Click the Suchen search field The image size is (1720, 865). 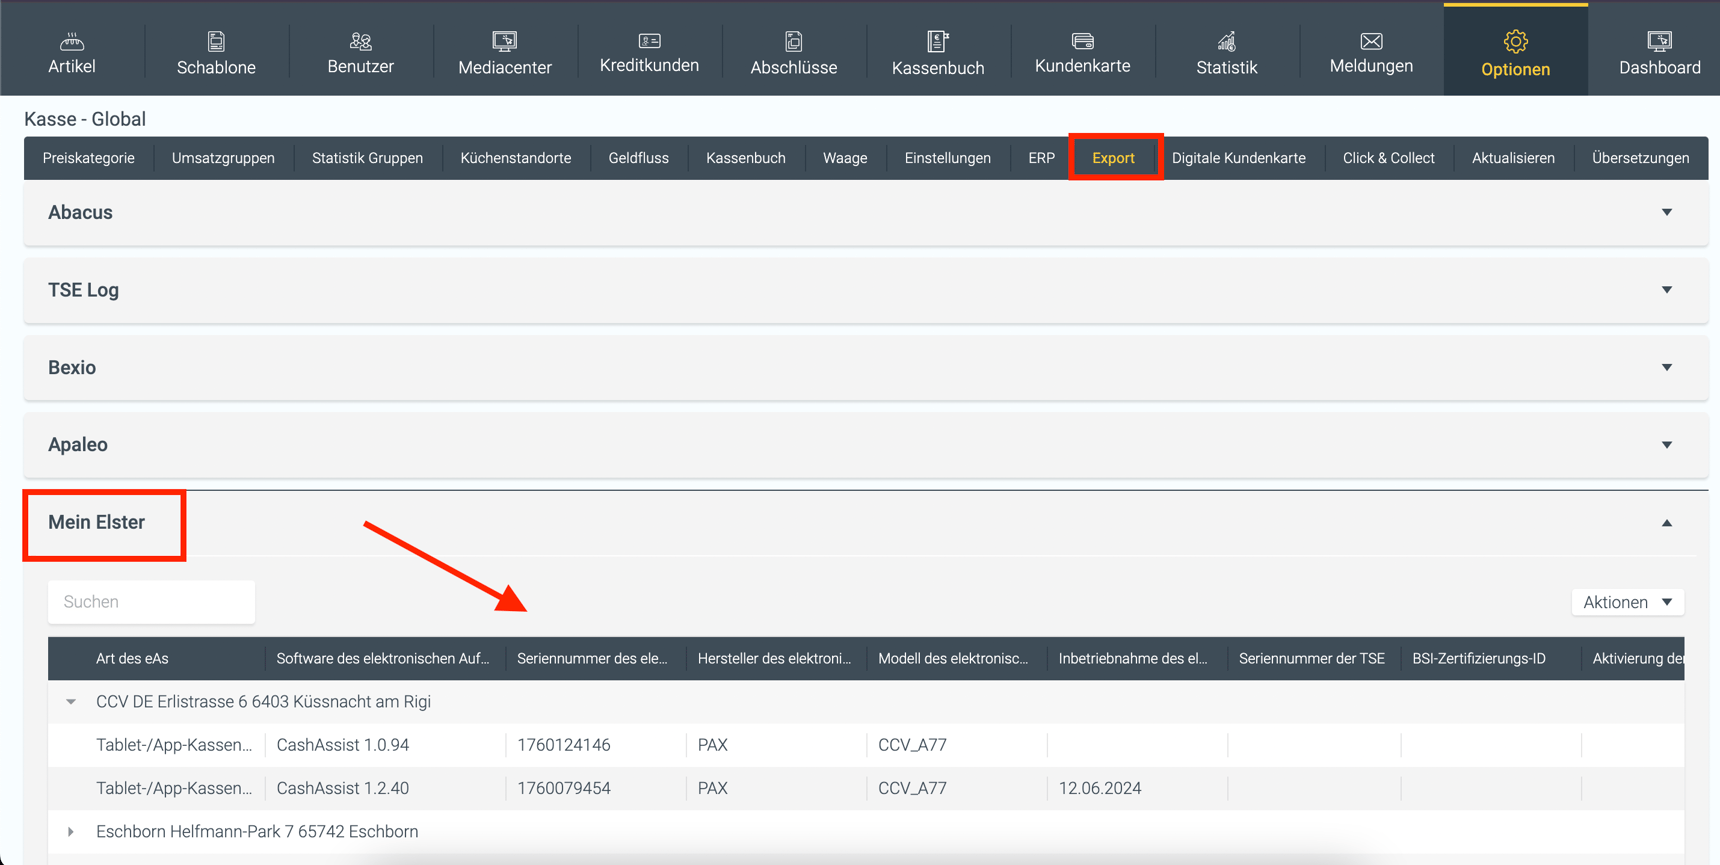[x=152, y=602]
